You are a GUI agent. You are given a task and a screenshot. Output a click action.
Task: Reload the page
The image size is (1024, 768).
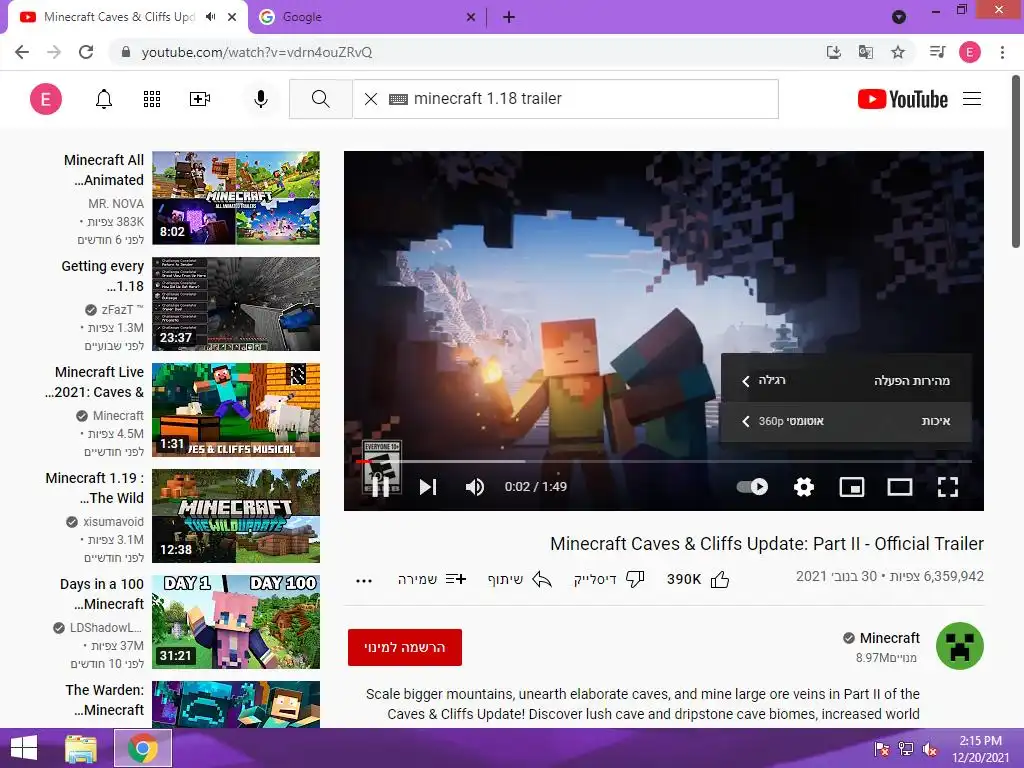[x=86, y=52]
